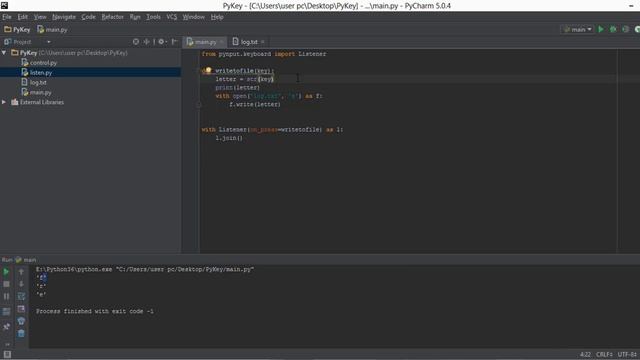Open the Navigate menu

coord(64,17)
